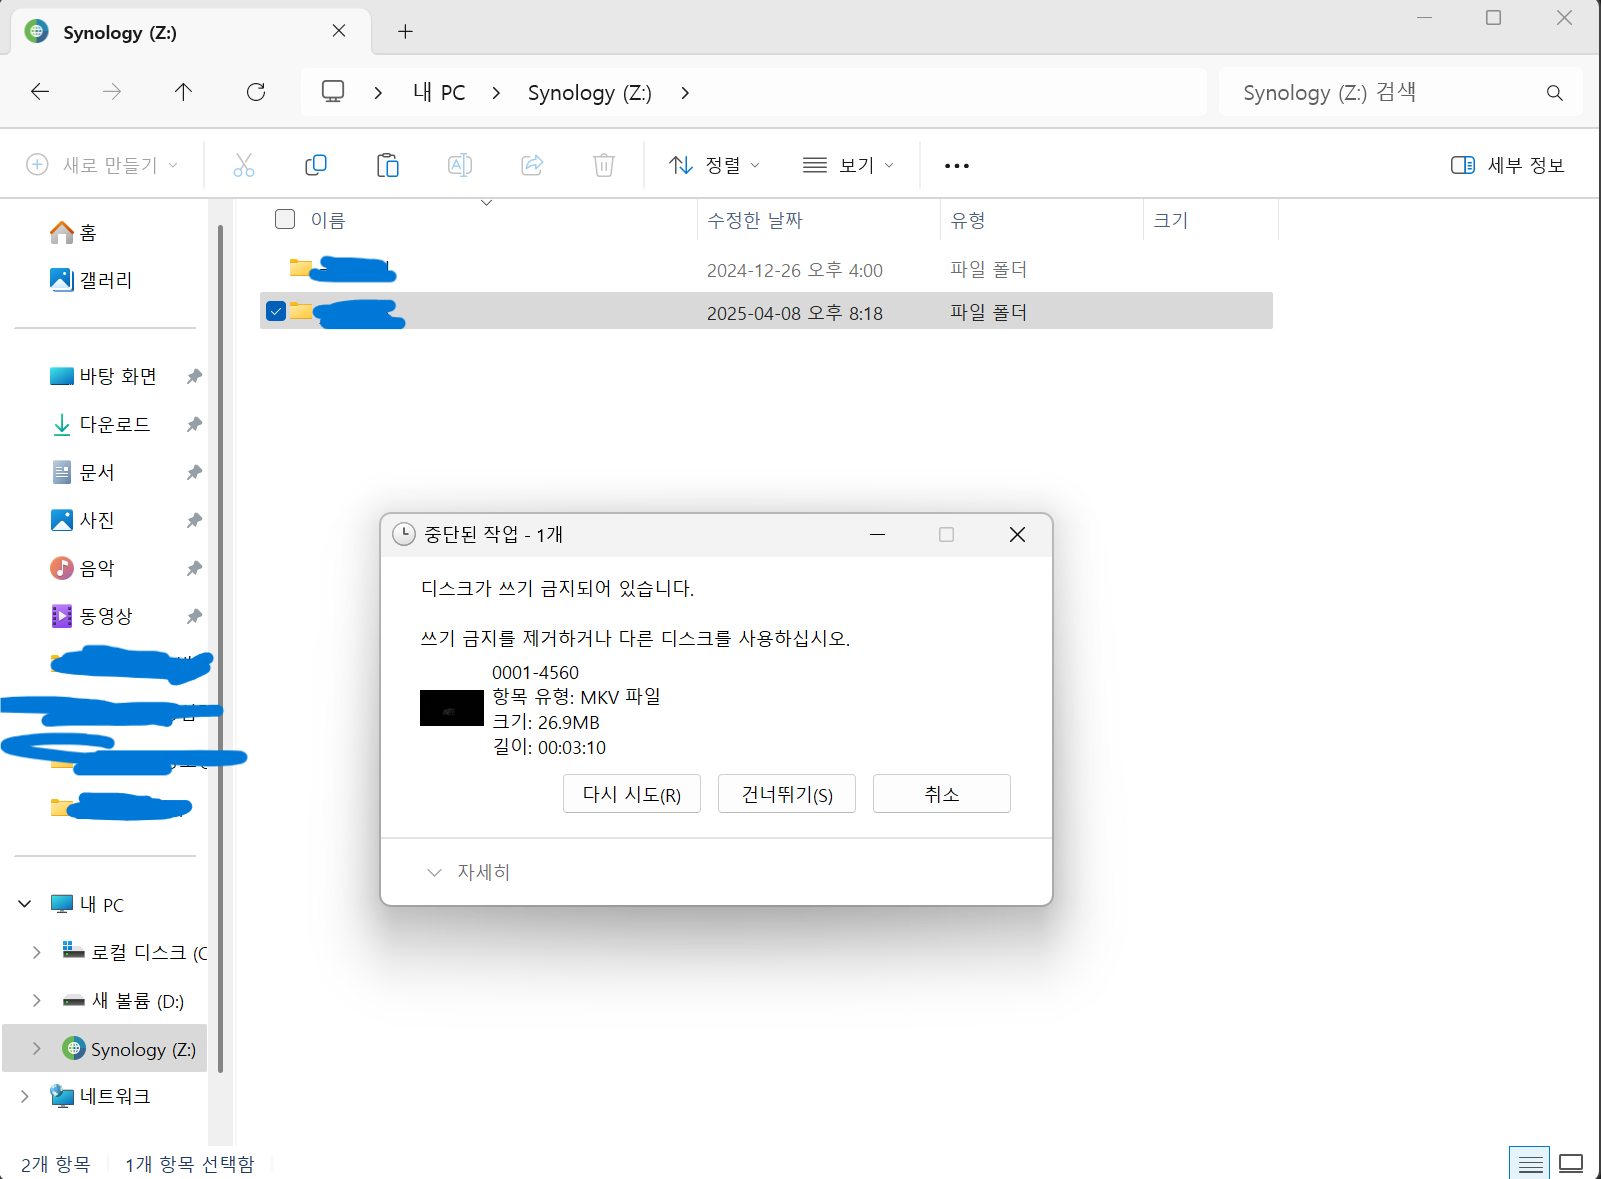Share the selected item

pyautogui.click(x=532, y=165)
